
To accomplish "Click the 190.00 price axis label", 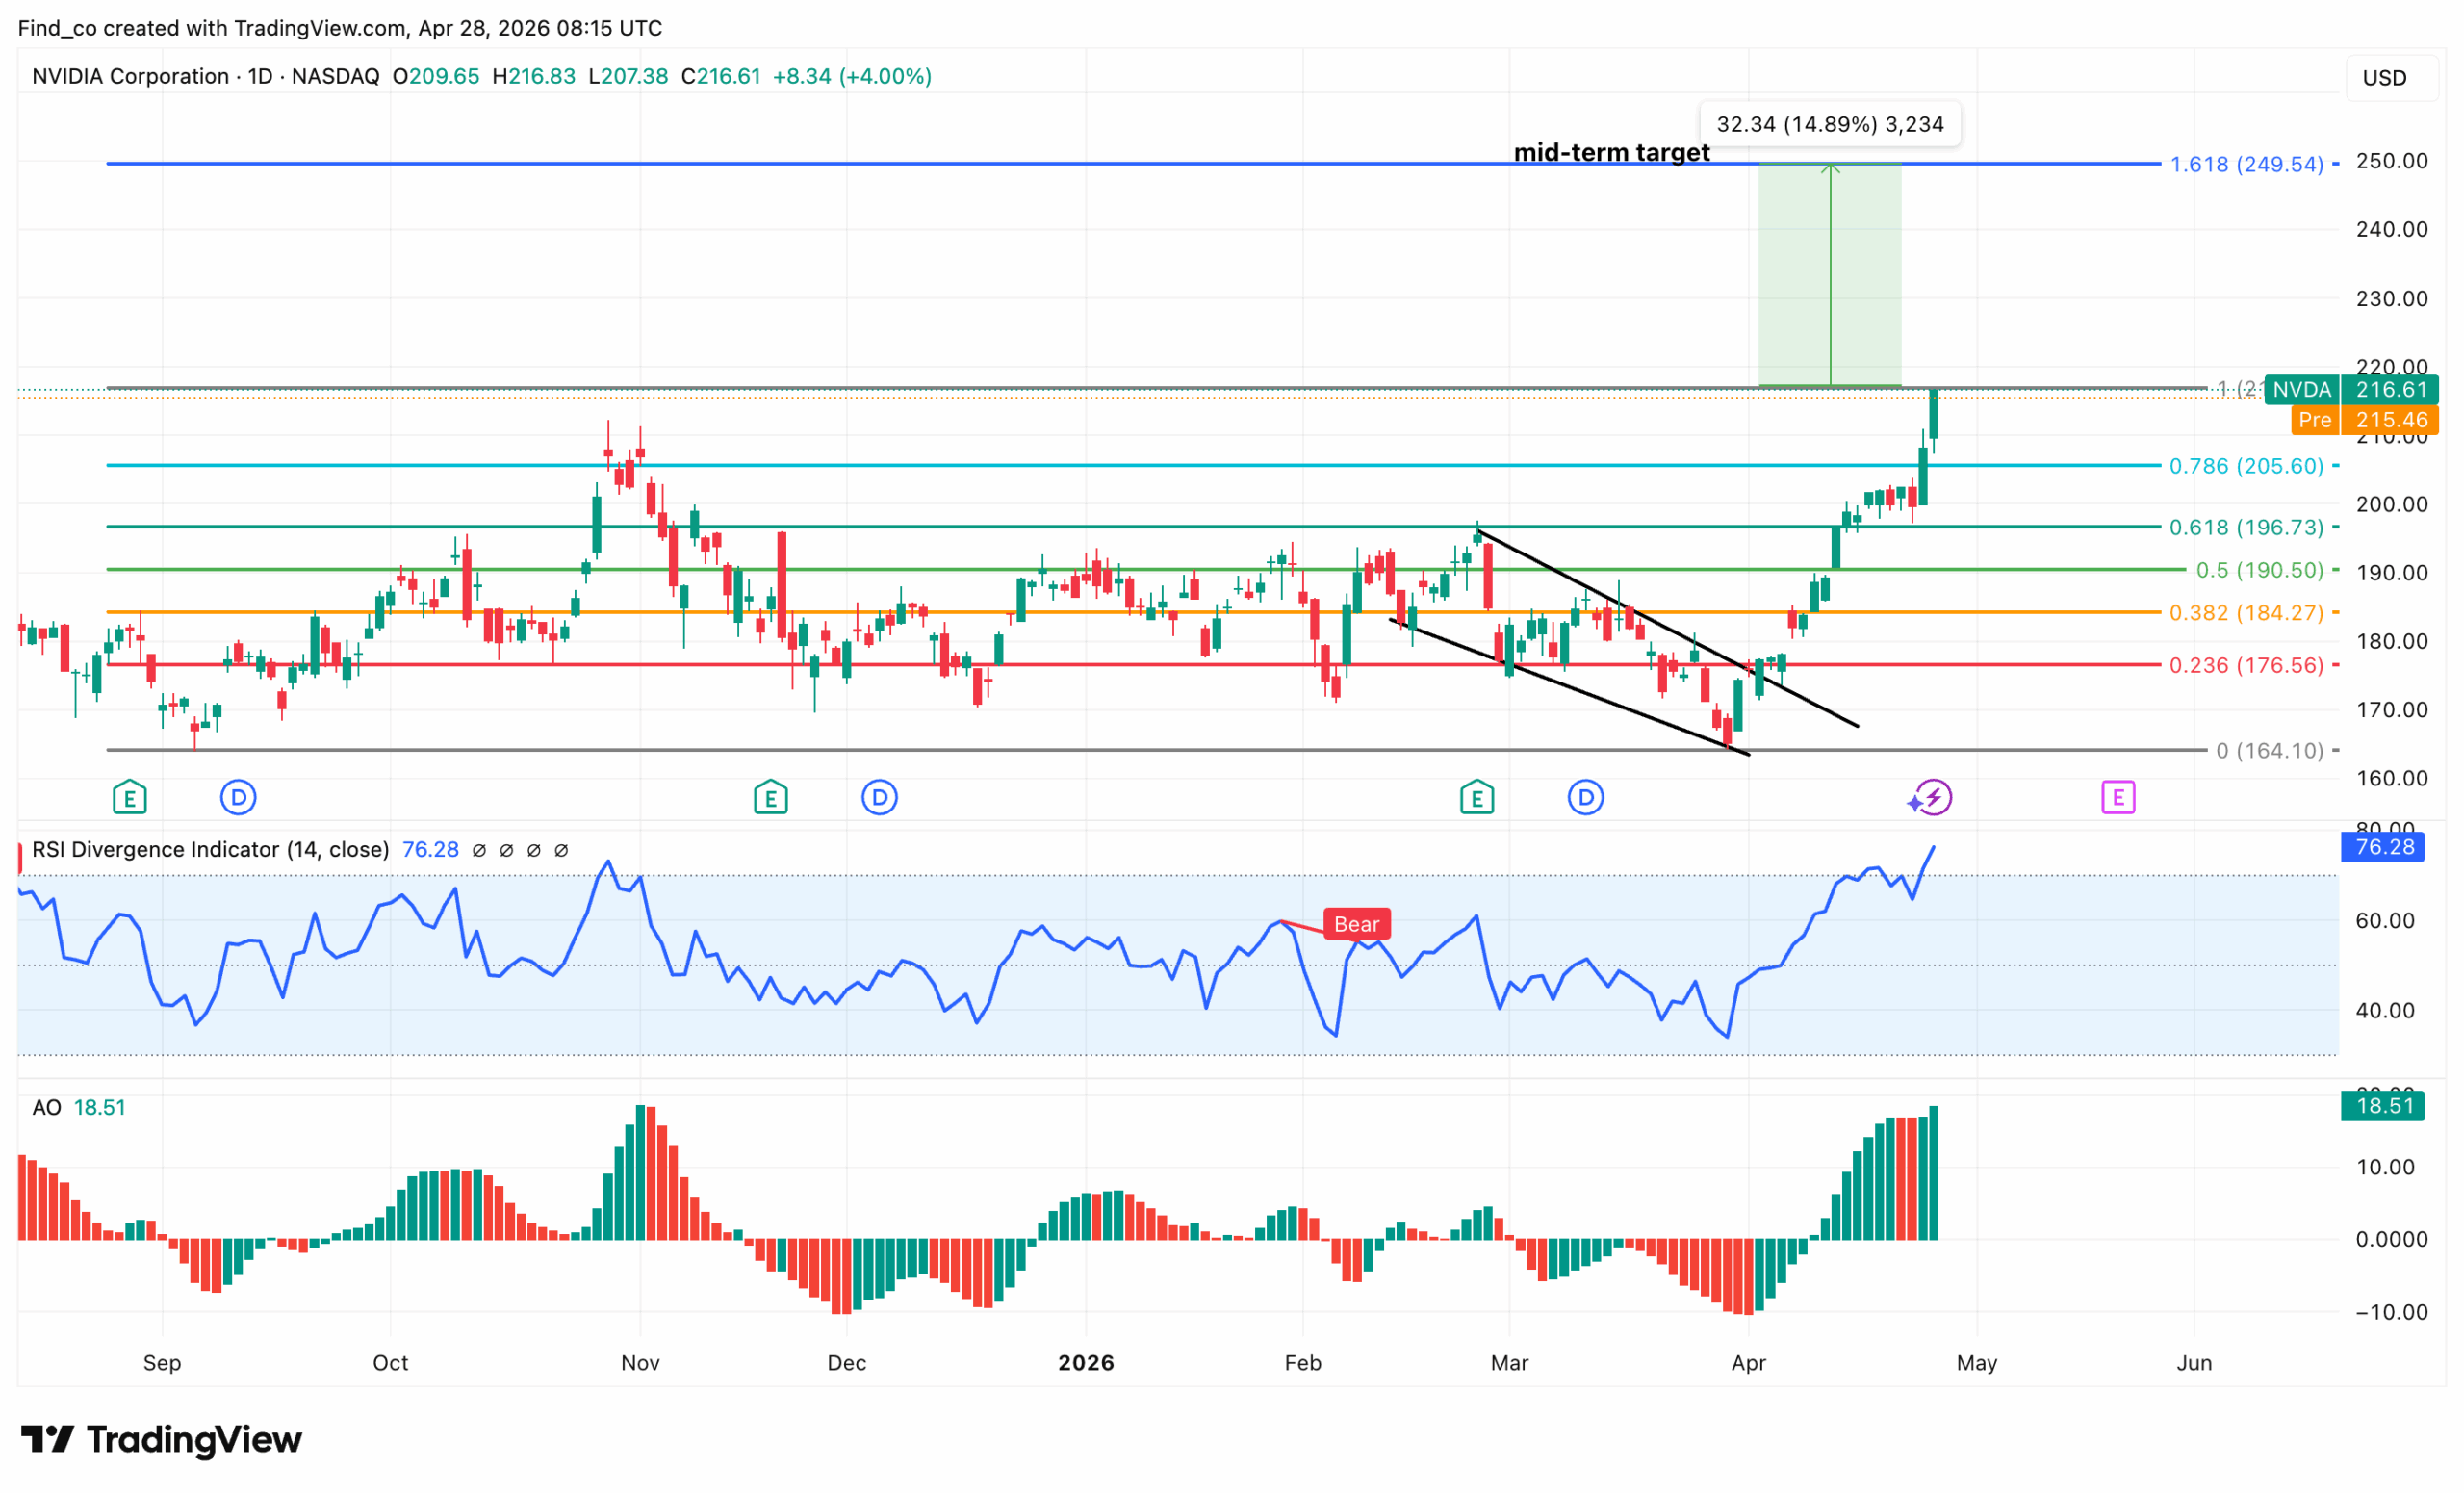I will (2391, 573).
